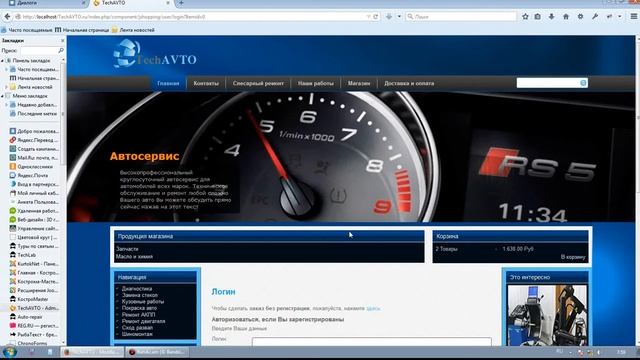Reload the page with the refresh icon
This screenshot has width=640, height=360.
[376, 17]
